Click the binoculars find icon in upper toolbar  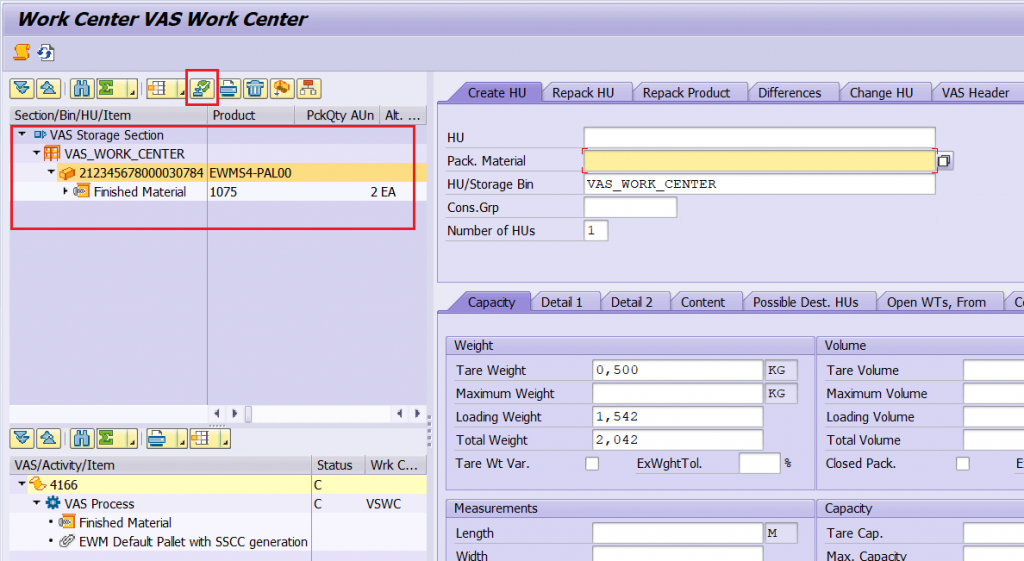(x=82, y=88)
